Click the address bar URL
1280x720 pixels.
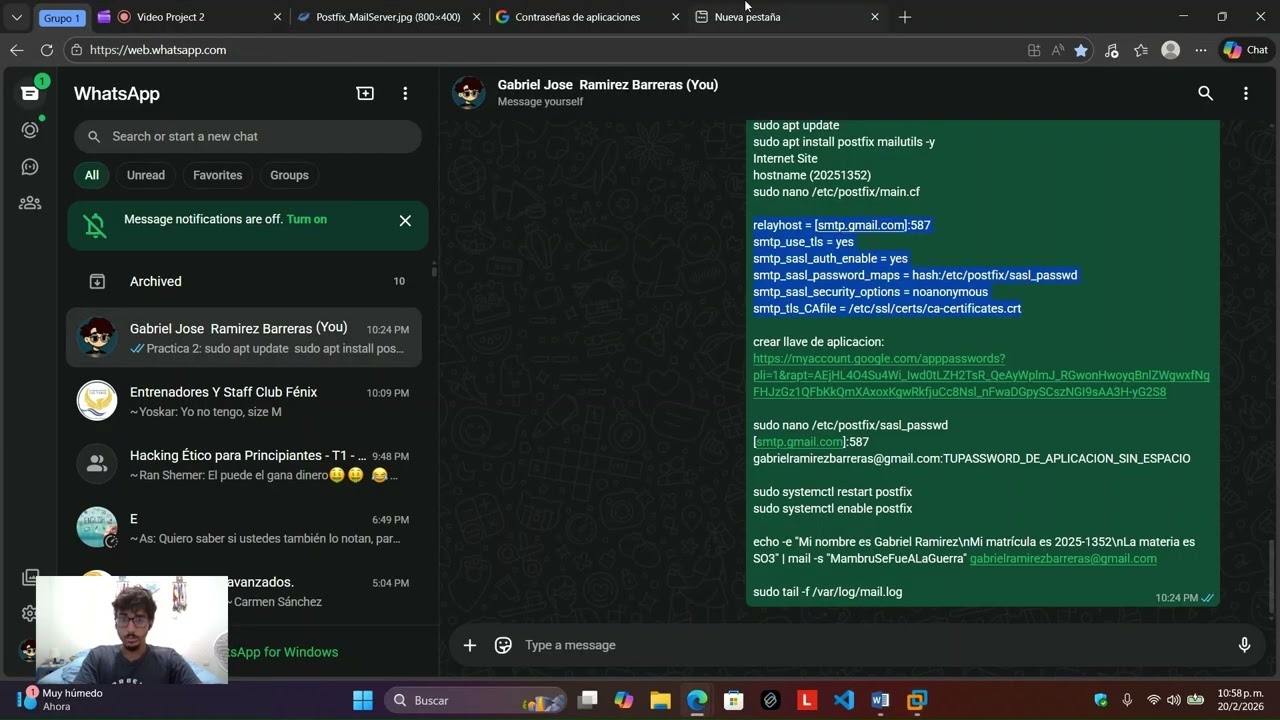pos(158,50)
